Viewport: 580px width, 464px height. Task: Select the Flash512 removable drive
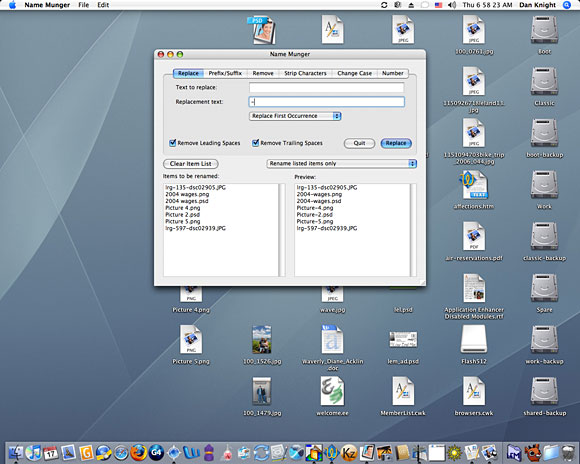click(473, 339)
